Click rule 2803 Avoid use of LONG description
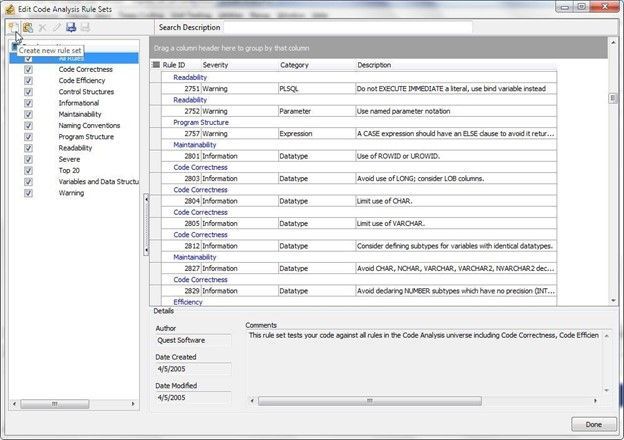This screenshot has height=440, width=624. tap(420, 179)
